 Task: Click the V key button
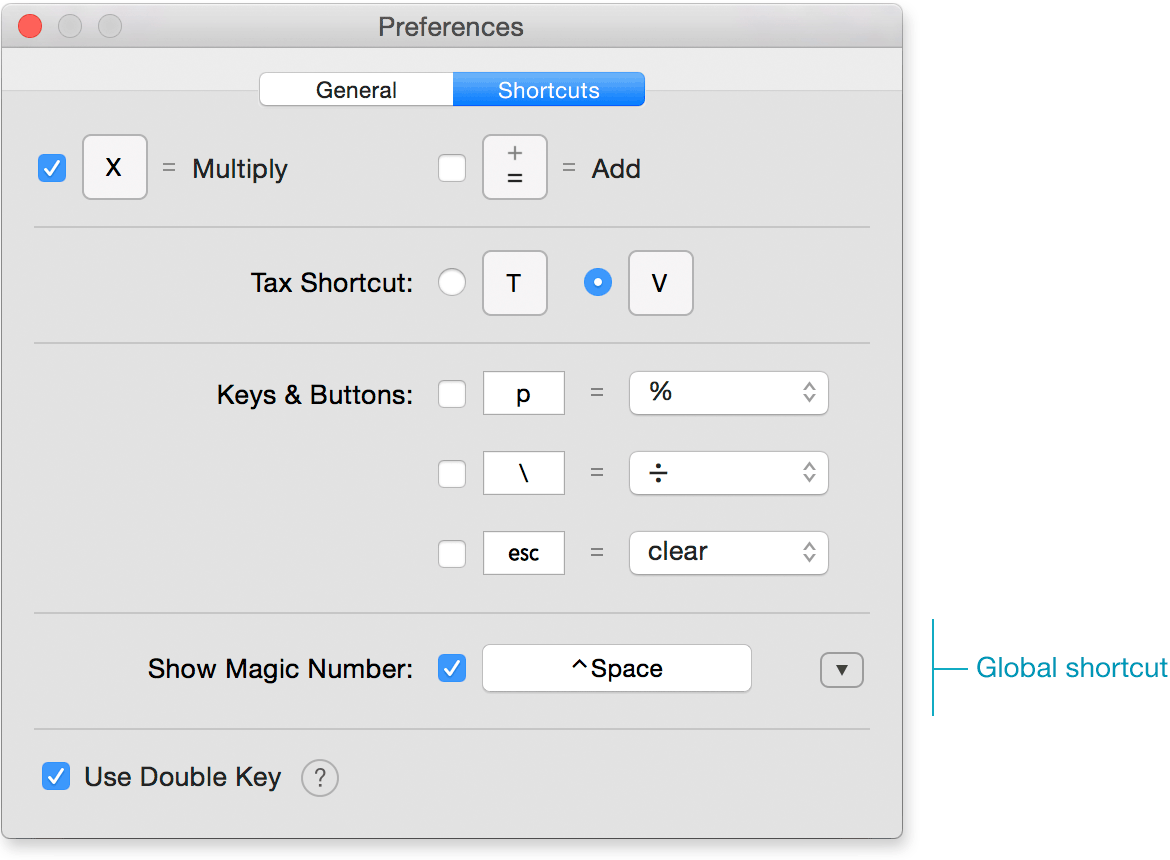click(x=660, y=283)
